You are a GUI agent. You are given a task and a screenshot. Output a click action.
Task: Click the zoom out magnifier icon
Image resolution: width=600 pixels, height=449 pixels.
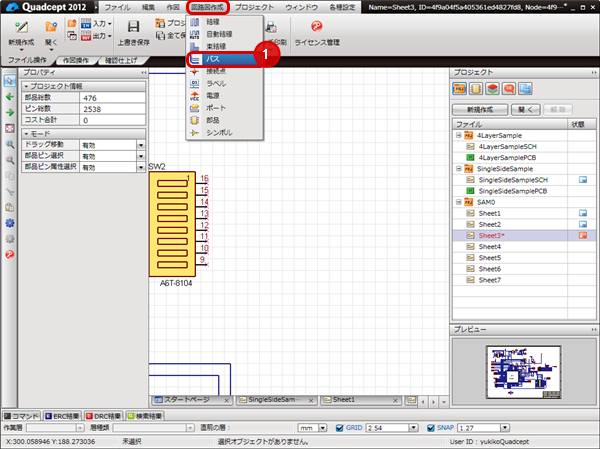(x=10, y=160)
